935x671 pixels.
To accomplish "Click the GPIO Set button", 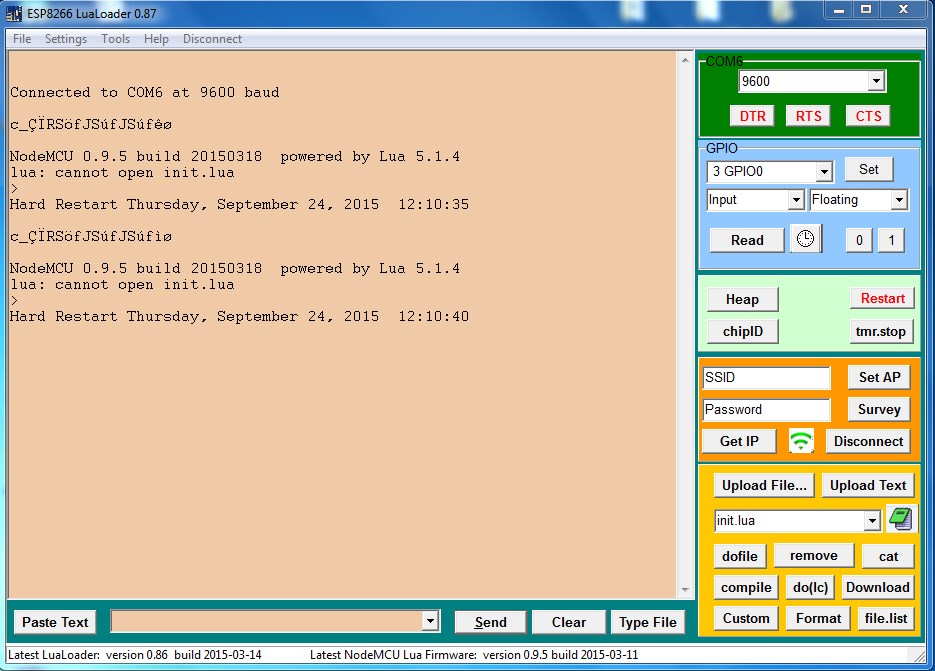I will coord(869,169).
